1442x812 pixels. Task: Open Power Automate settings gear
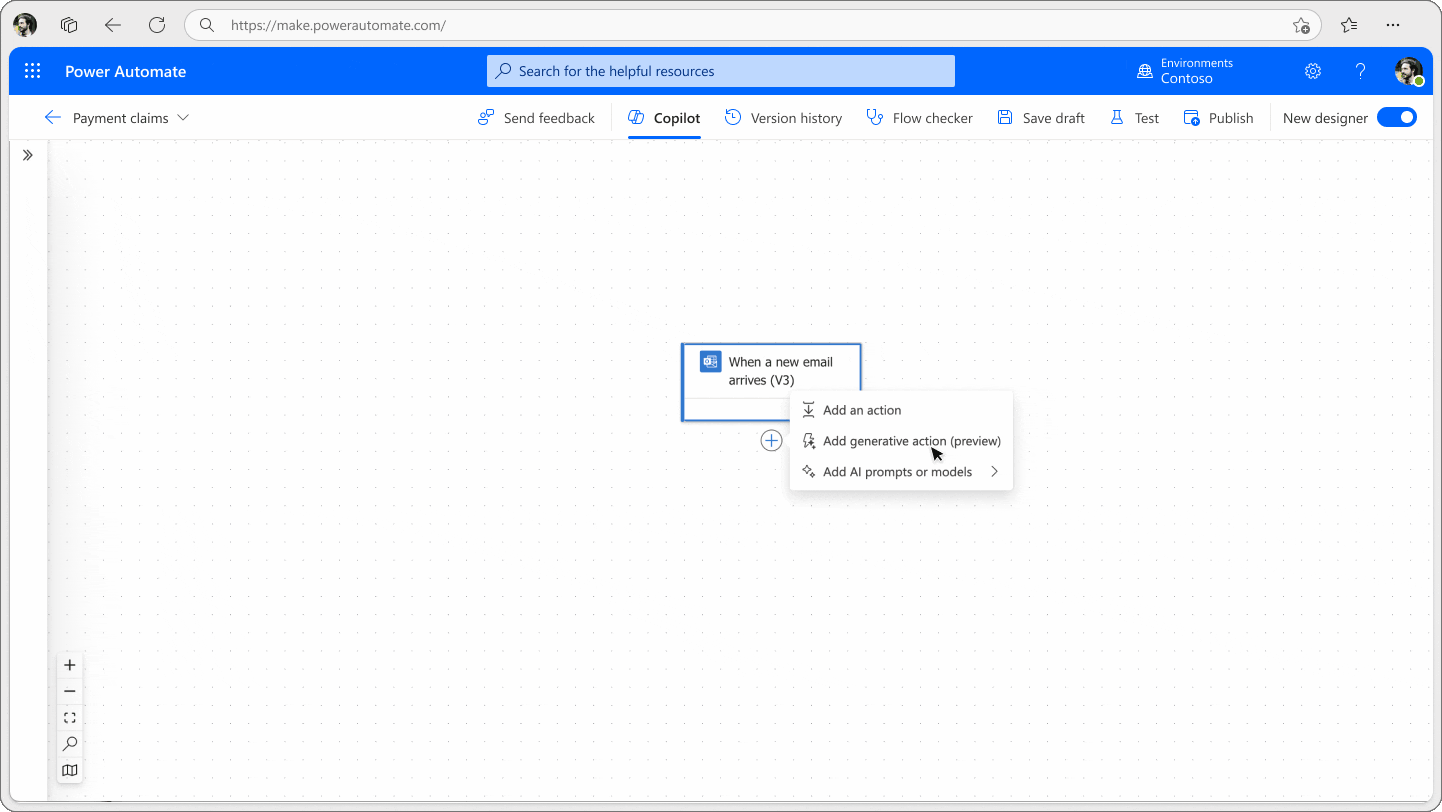[x=1312, y=70]
